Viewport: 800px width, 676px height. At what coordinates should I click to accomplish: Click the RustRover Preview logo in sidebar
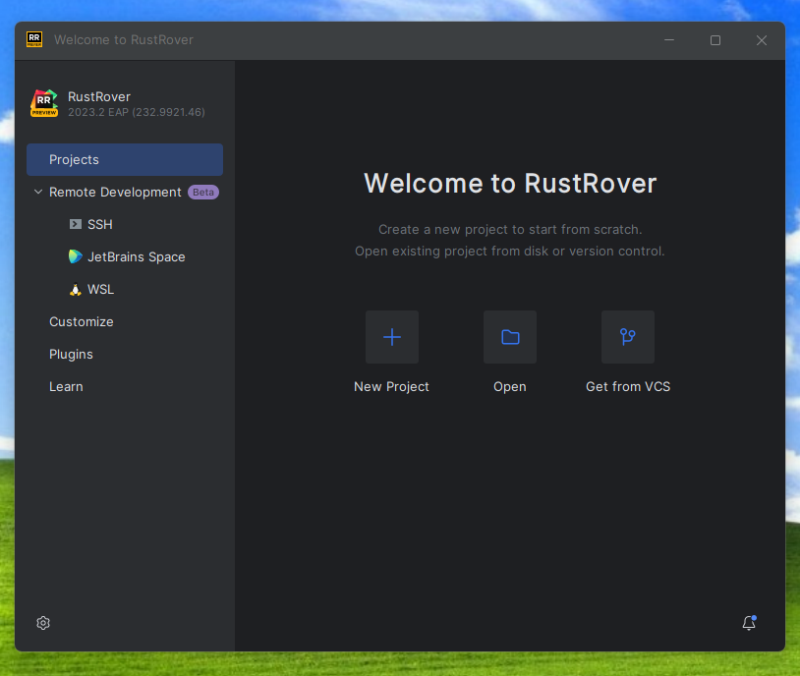coord(44,104)
